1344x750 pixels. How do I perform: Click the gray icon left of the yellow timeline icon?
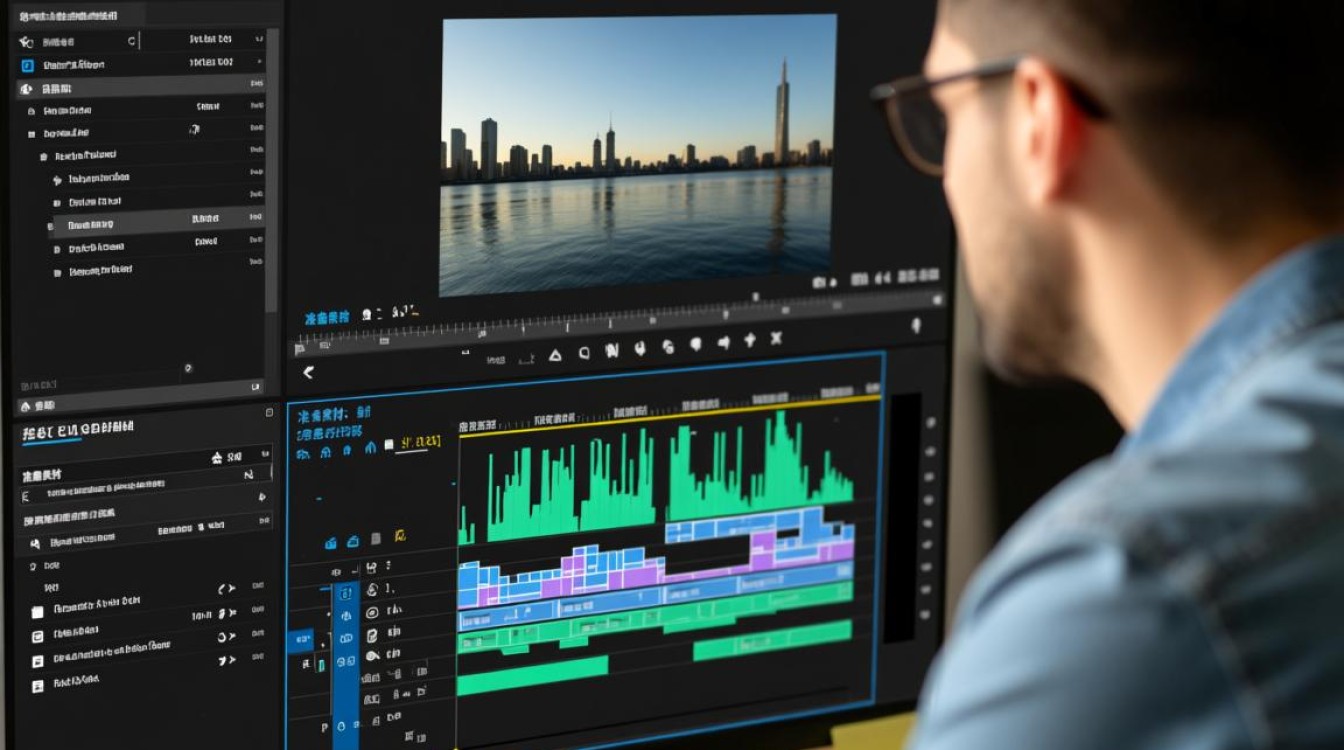point(375,539)
